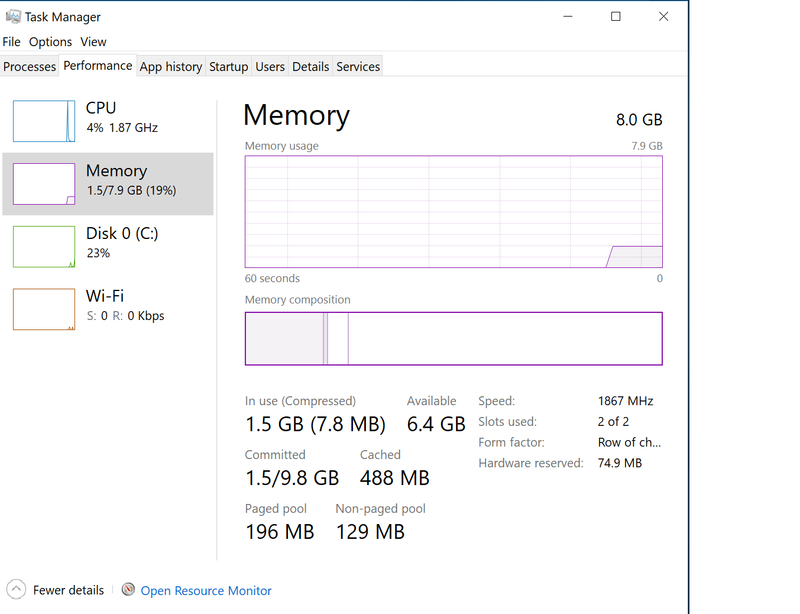
Task: Click the Memory composition bar
Action: [453, 339]
